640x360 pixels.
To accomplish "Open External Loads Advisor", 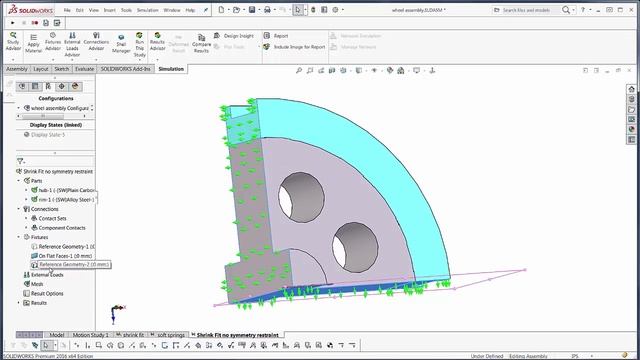I will point(72,45).
